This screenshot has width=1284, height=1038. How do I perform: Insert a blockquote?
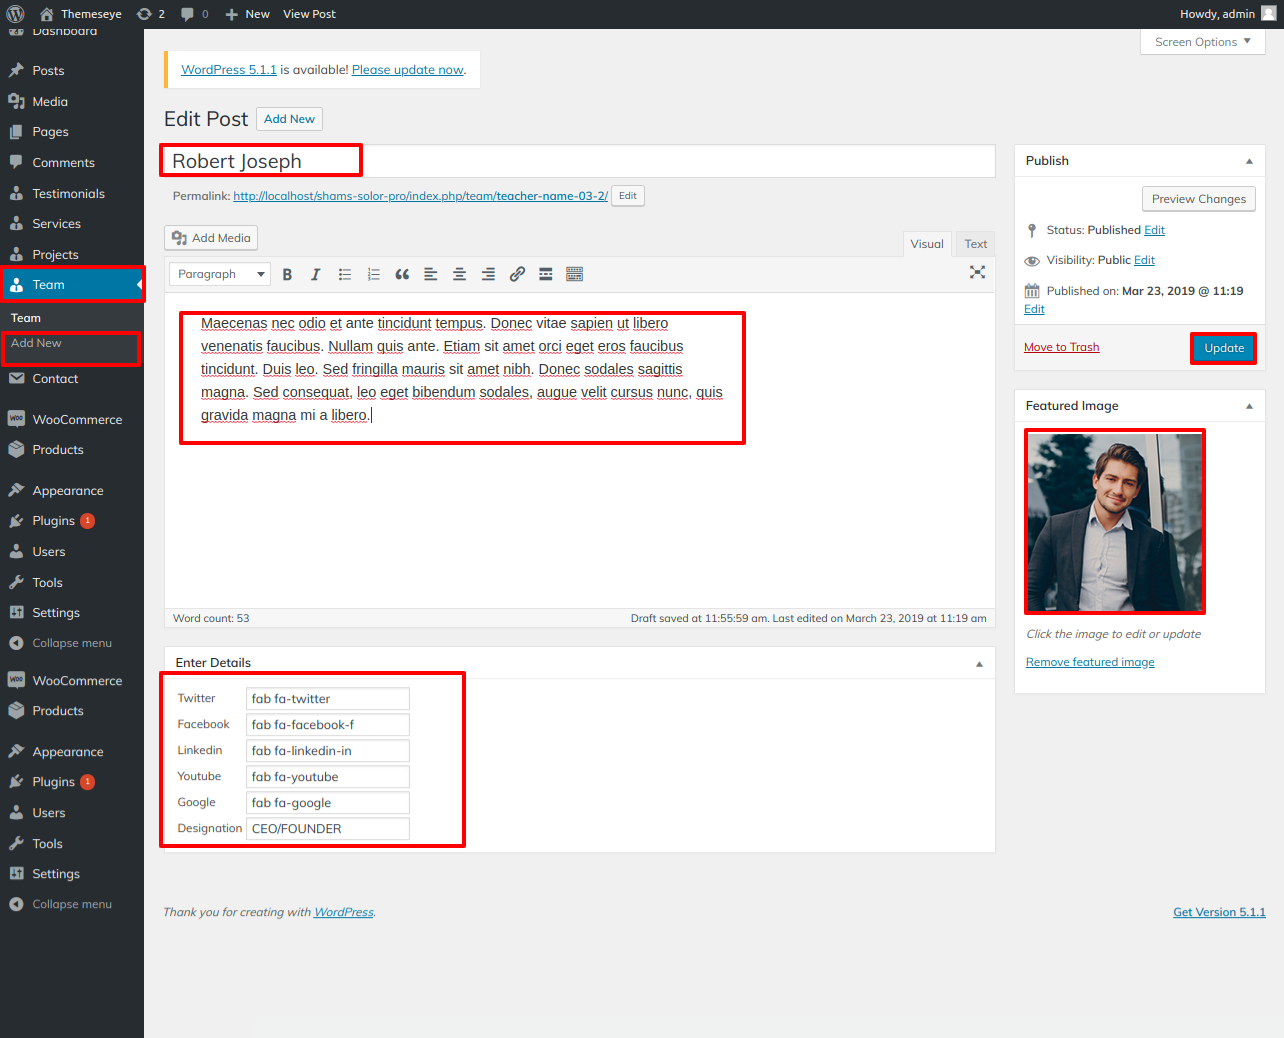click(x=402, y=274)
